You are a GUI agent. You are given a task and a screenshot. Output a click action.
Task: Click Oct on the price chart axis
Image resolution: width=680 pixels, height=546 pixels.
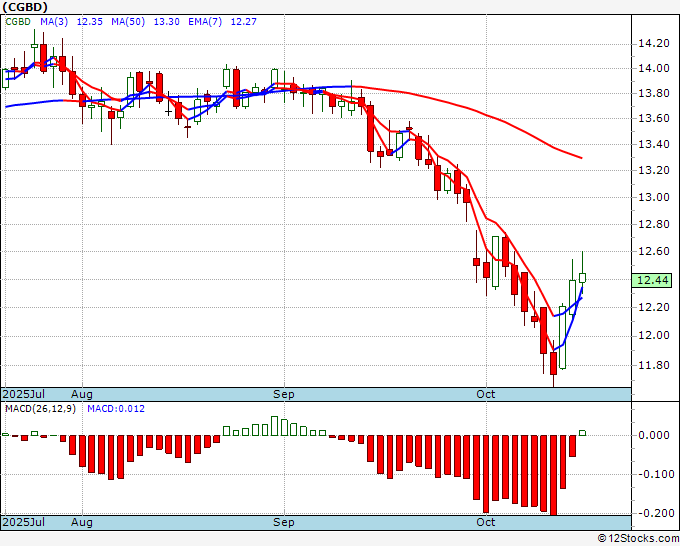tap(485, 394)
